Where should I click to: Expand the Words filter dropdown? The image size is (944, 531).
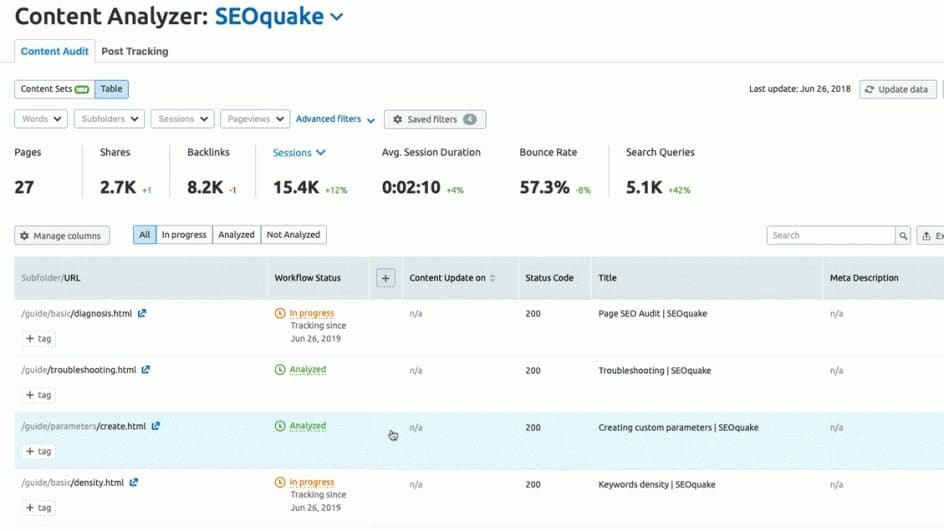tap(41, 119)
